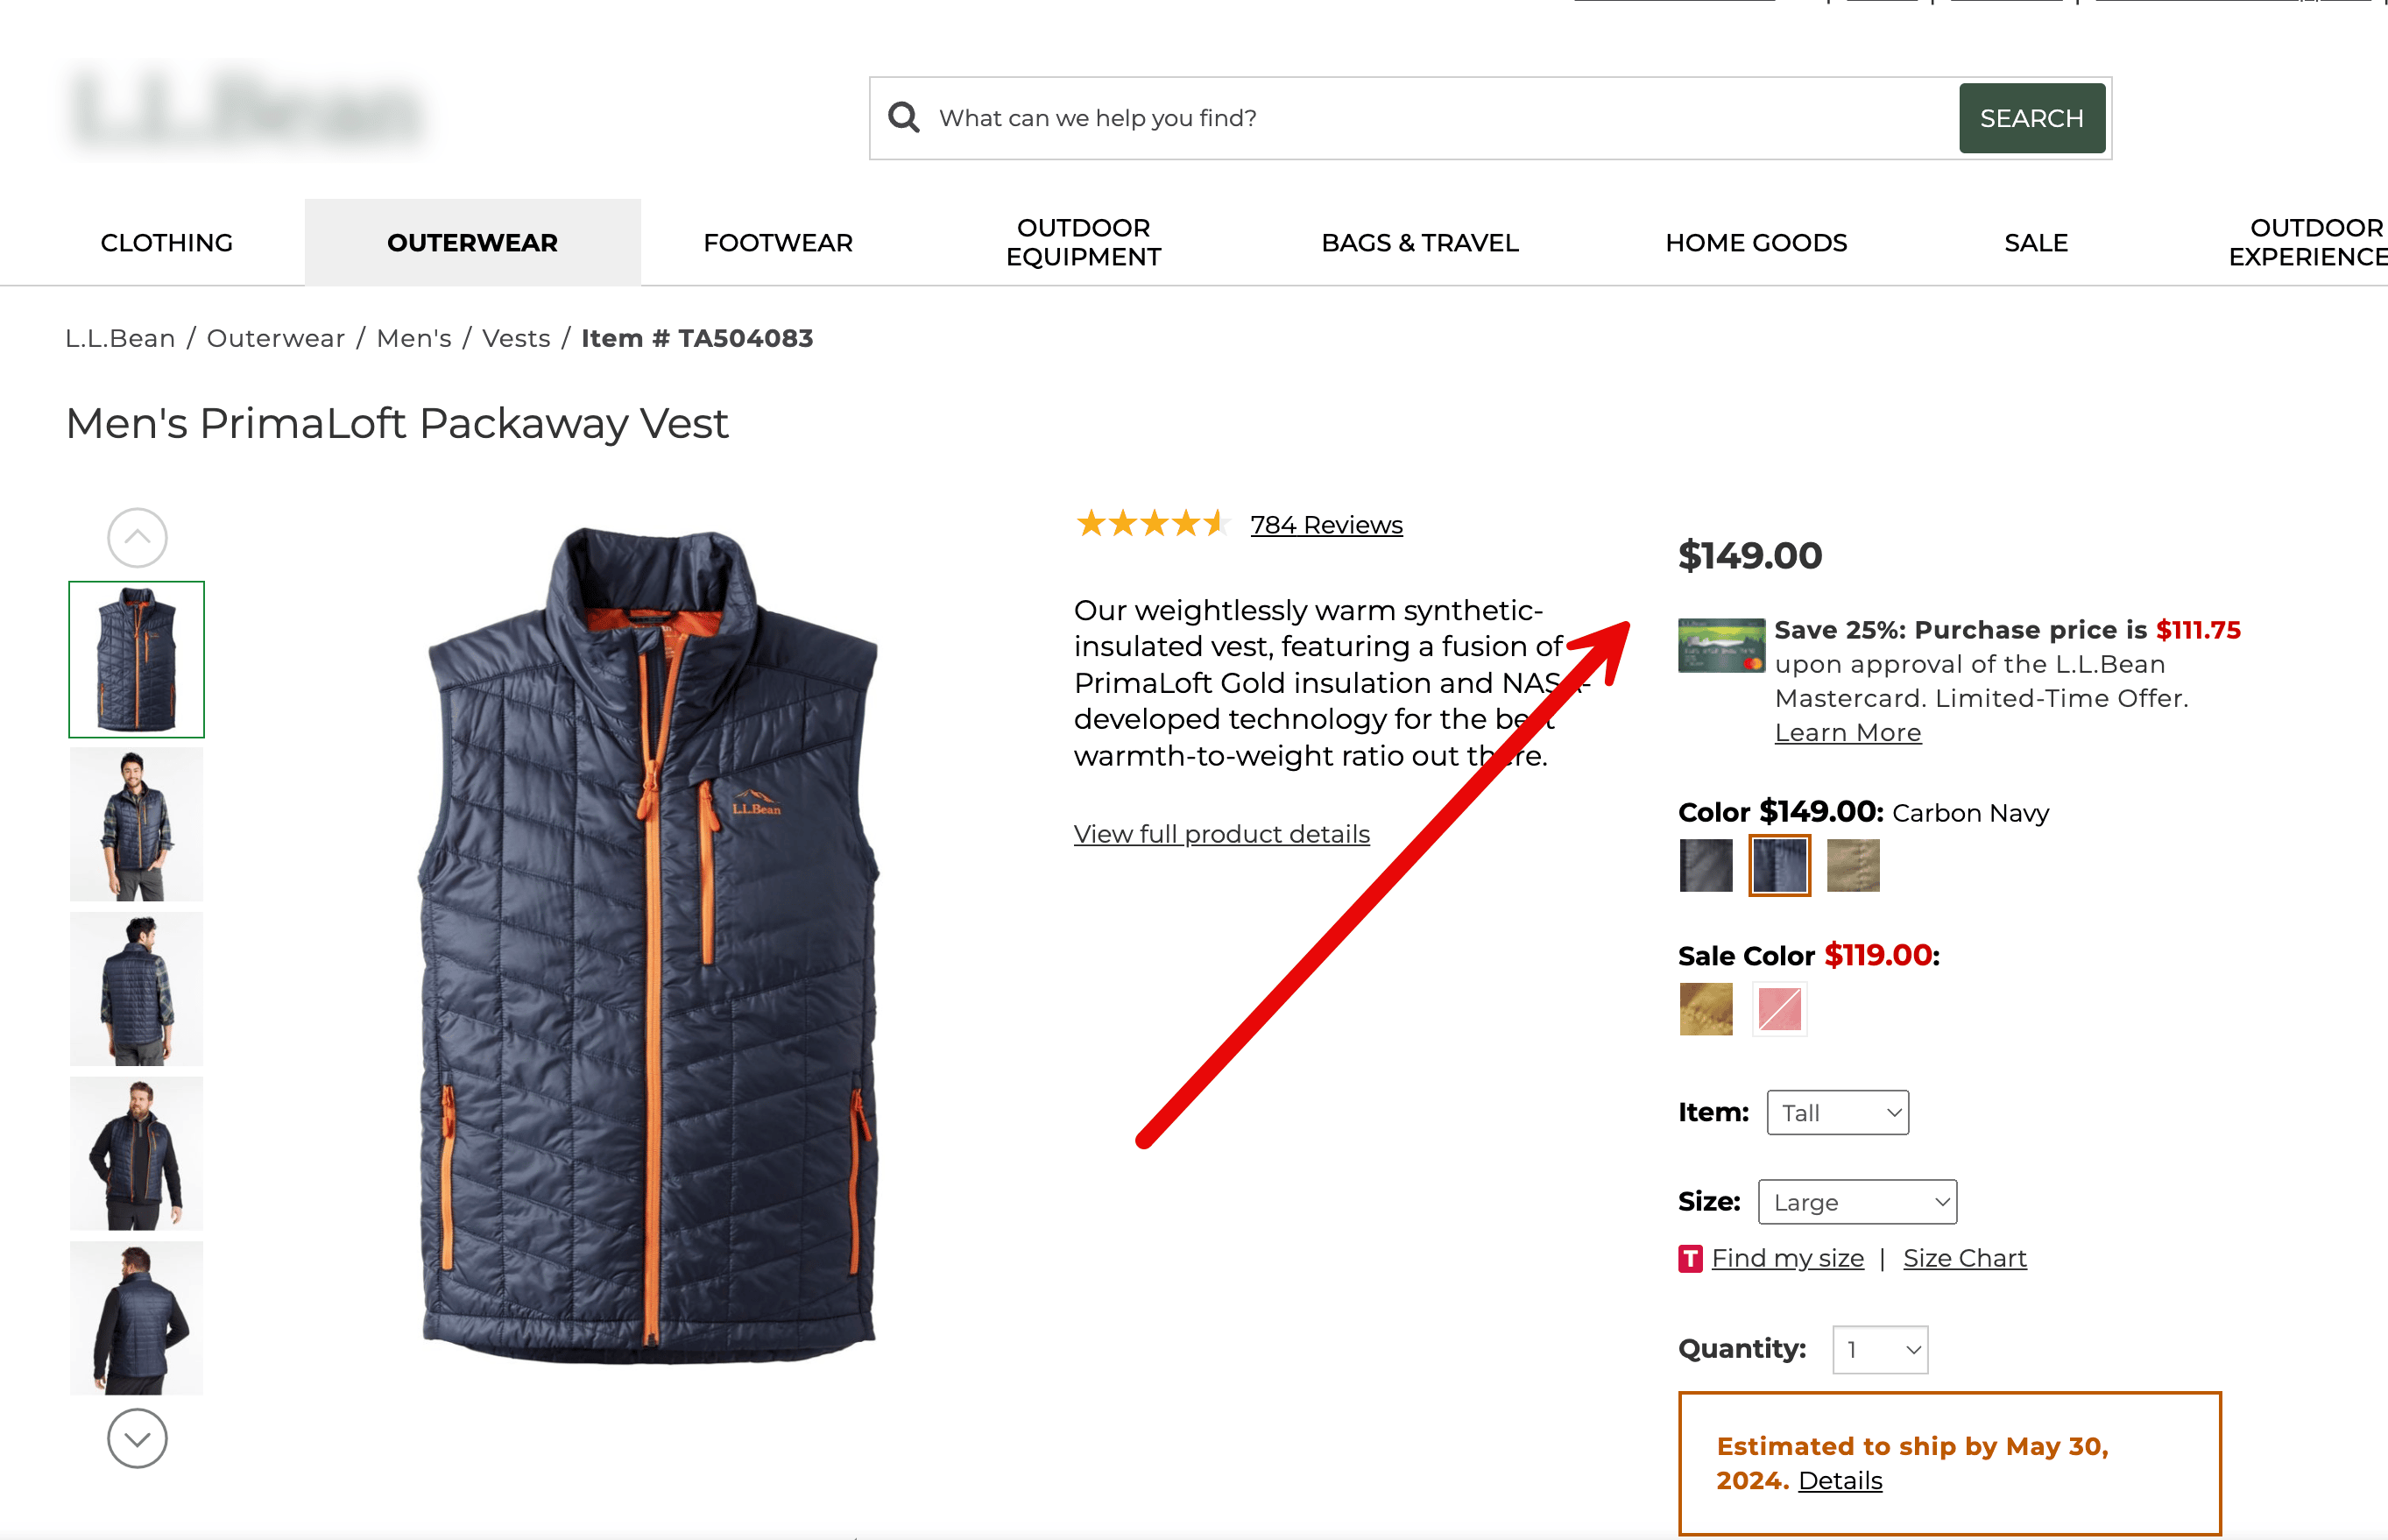The height and width of the screenshot is (1540, 2388).
Task: Click the green SEARCH button
Action: click(x=2031, y=118)
